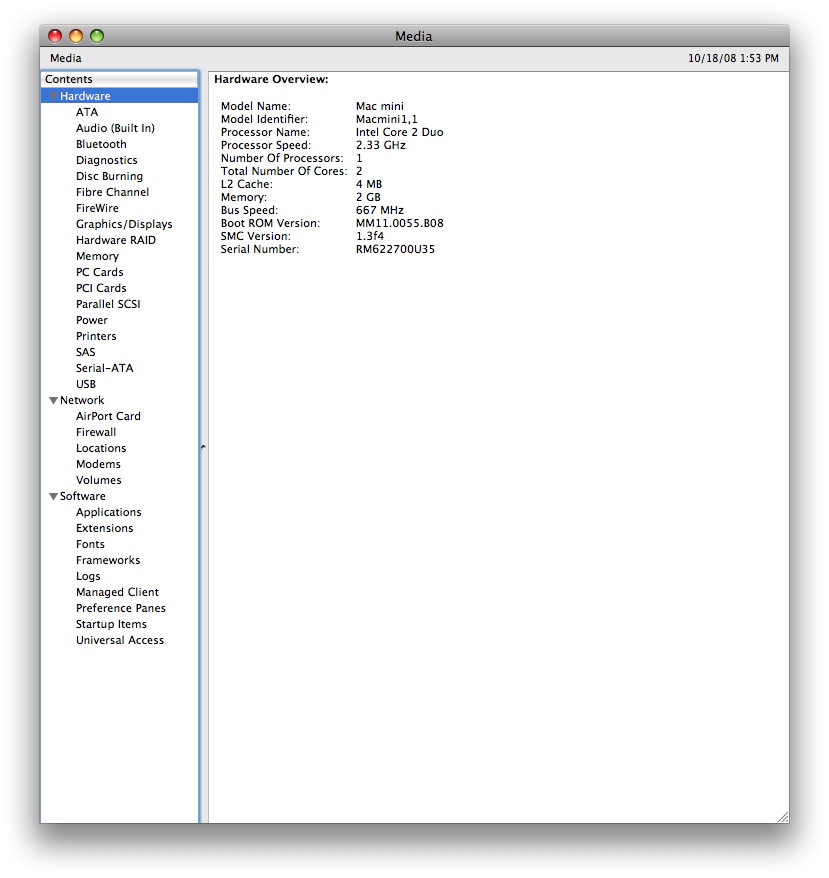The height and width of the screenshot is (878, 829).
Task: Click the green zoom button
Action: click(97, 36)
